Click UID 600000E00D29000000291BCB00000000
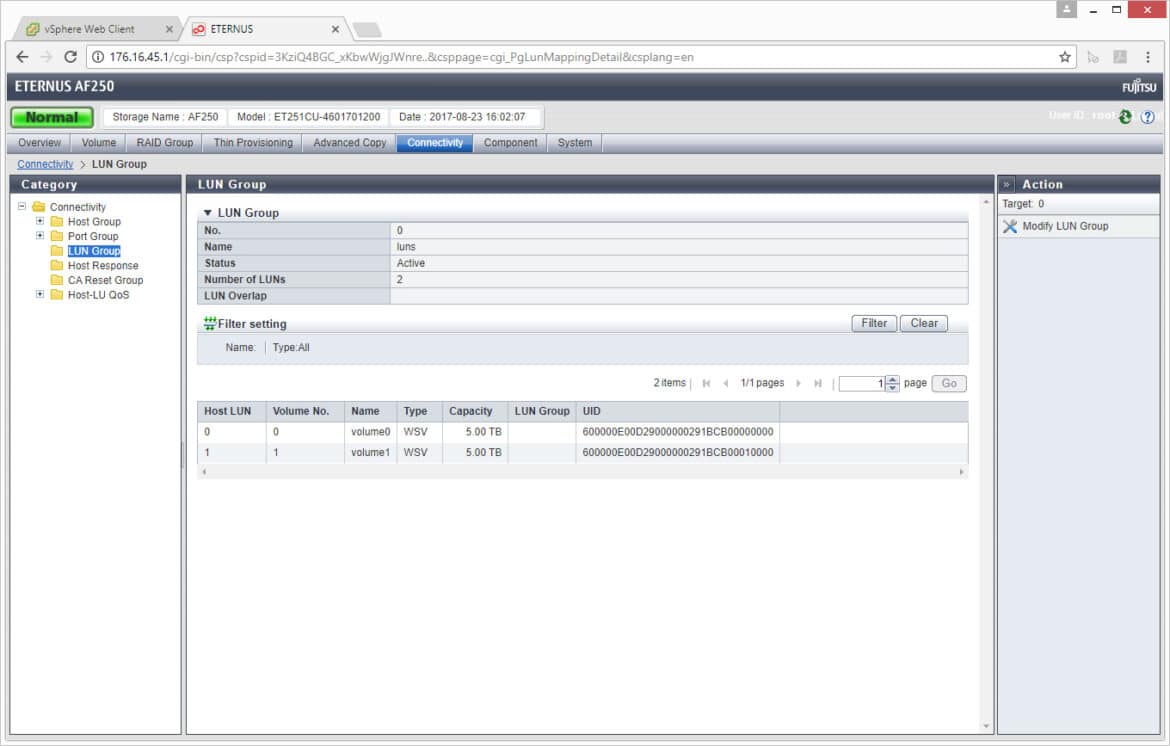The height and width of the screenshot is (746, 1170). (678, 432)
